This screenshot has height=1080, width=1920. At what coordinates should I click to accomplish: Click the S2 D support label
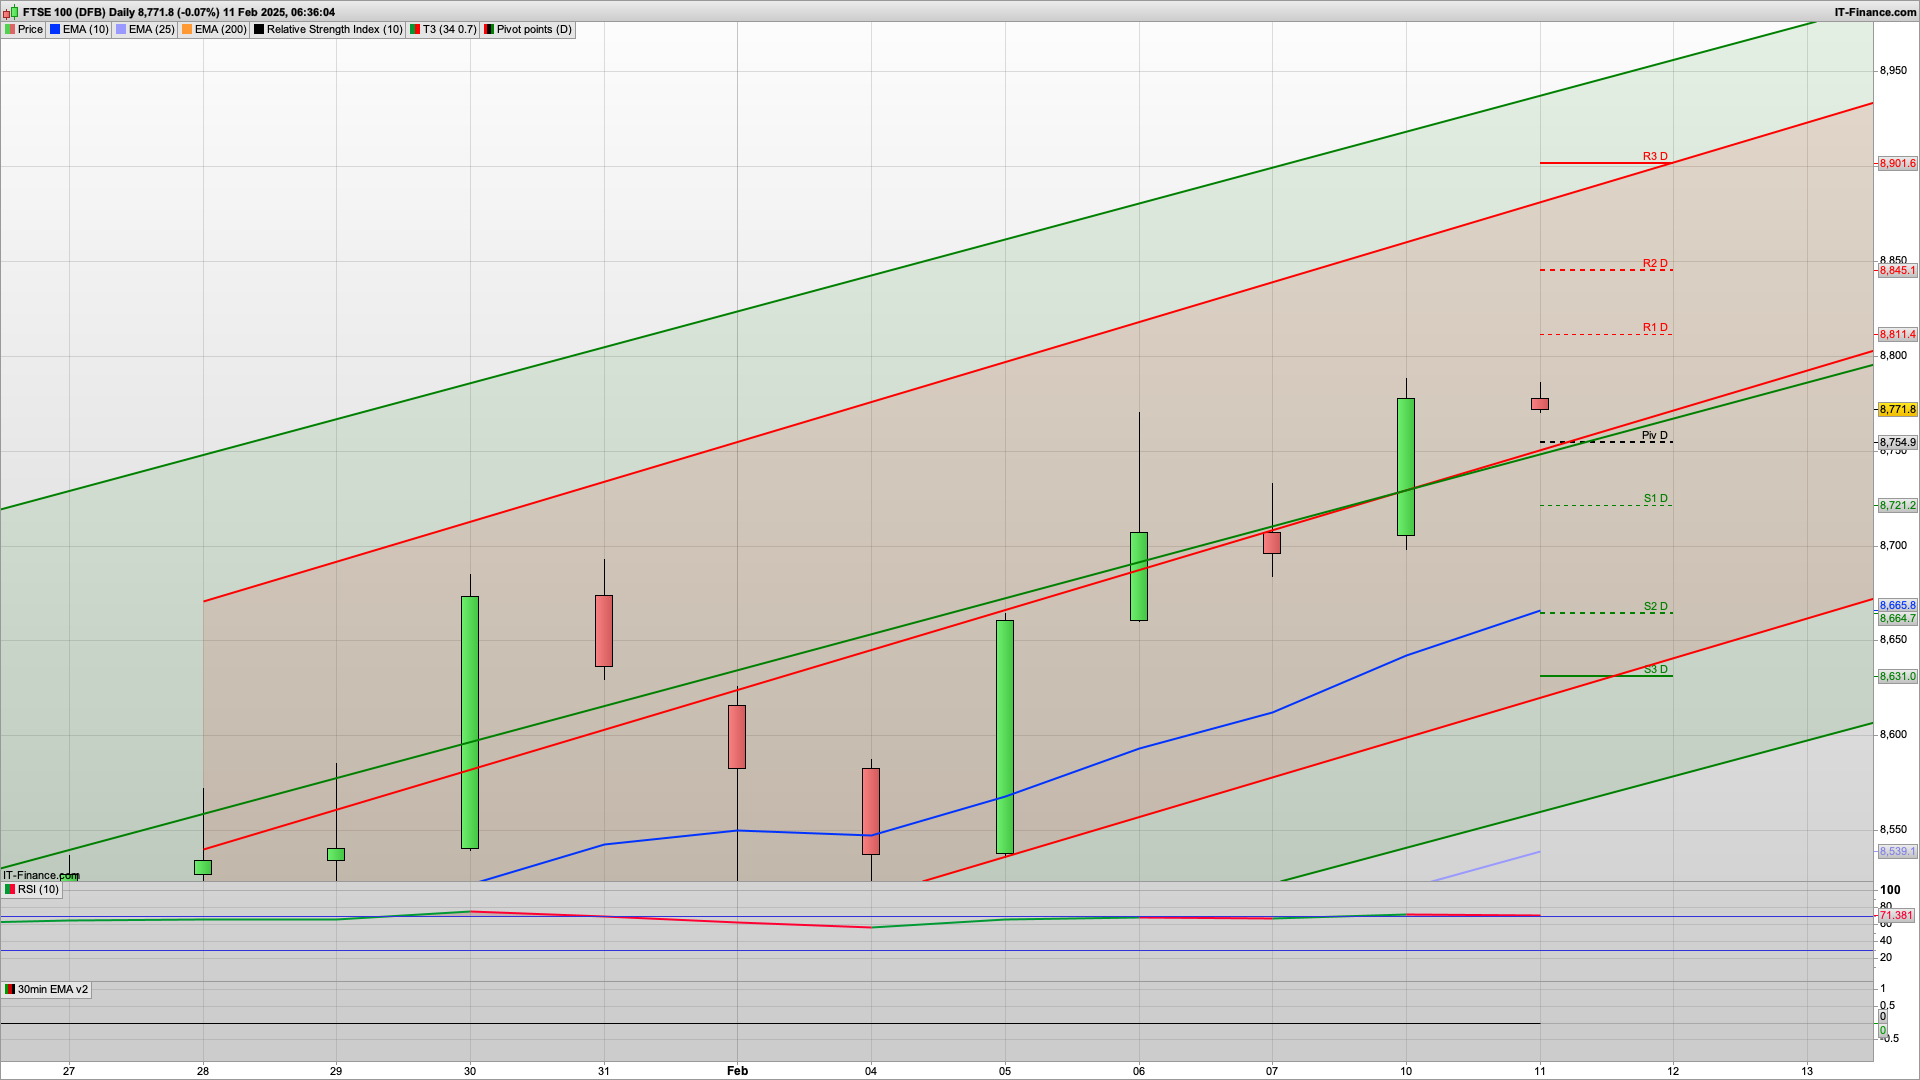pyautogui.click(x=1655, y=606)
